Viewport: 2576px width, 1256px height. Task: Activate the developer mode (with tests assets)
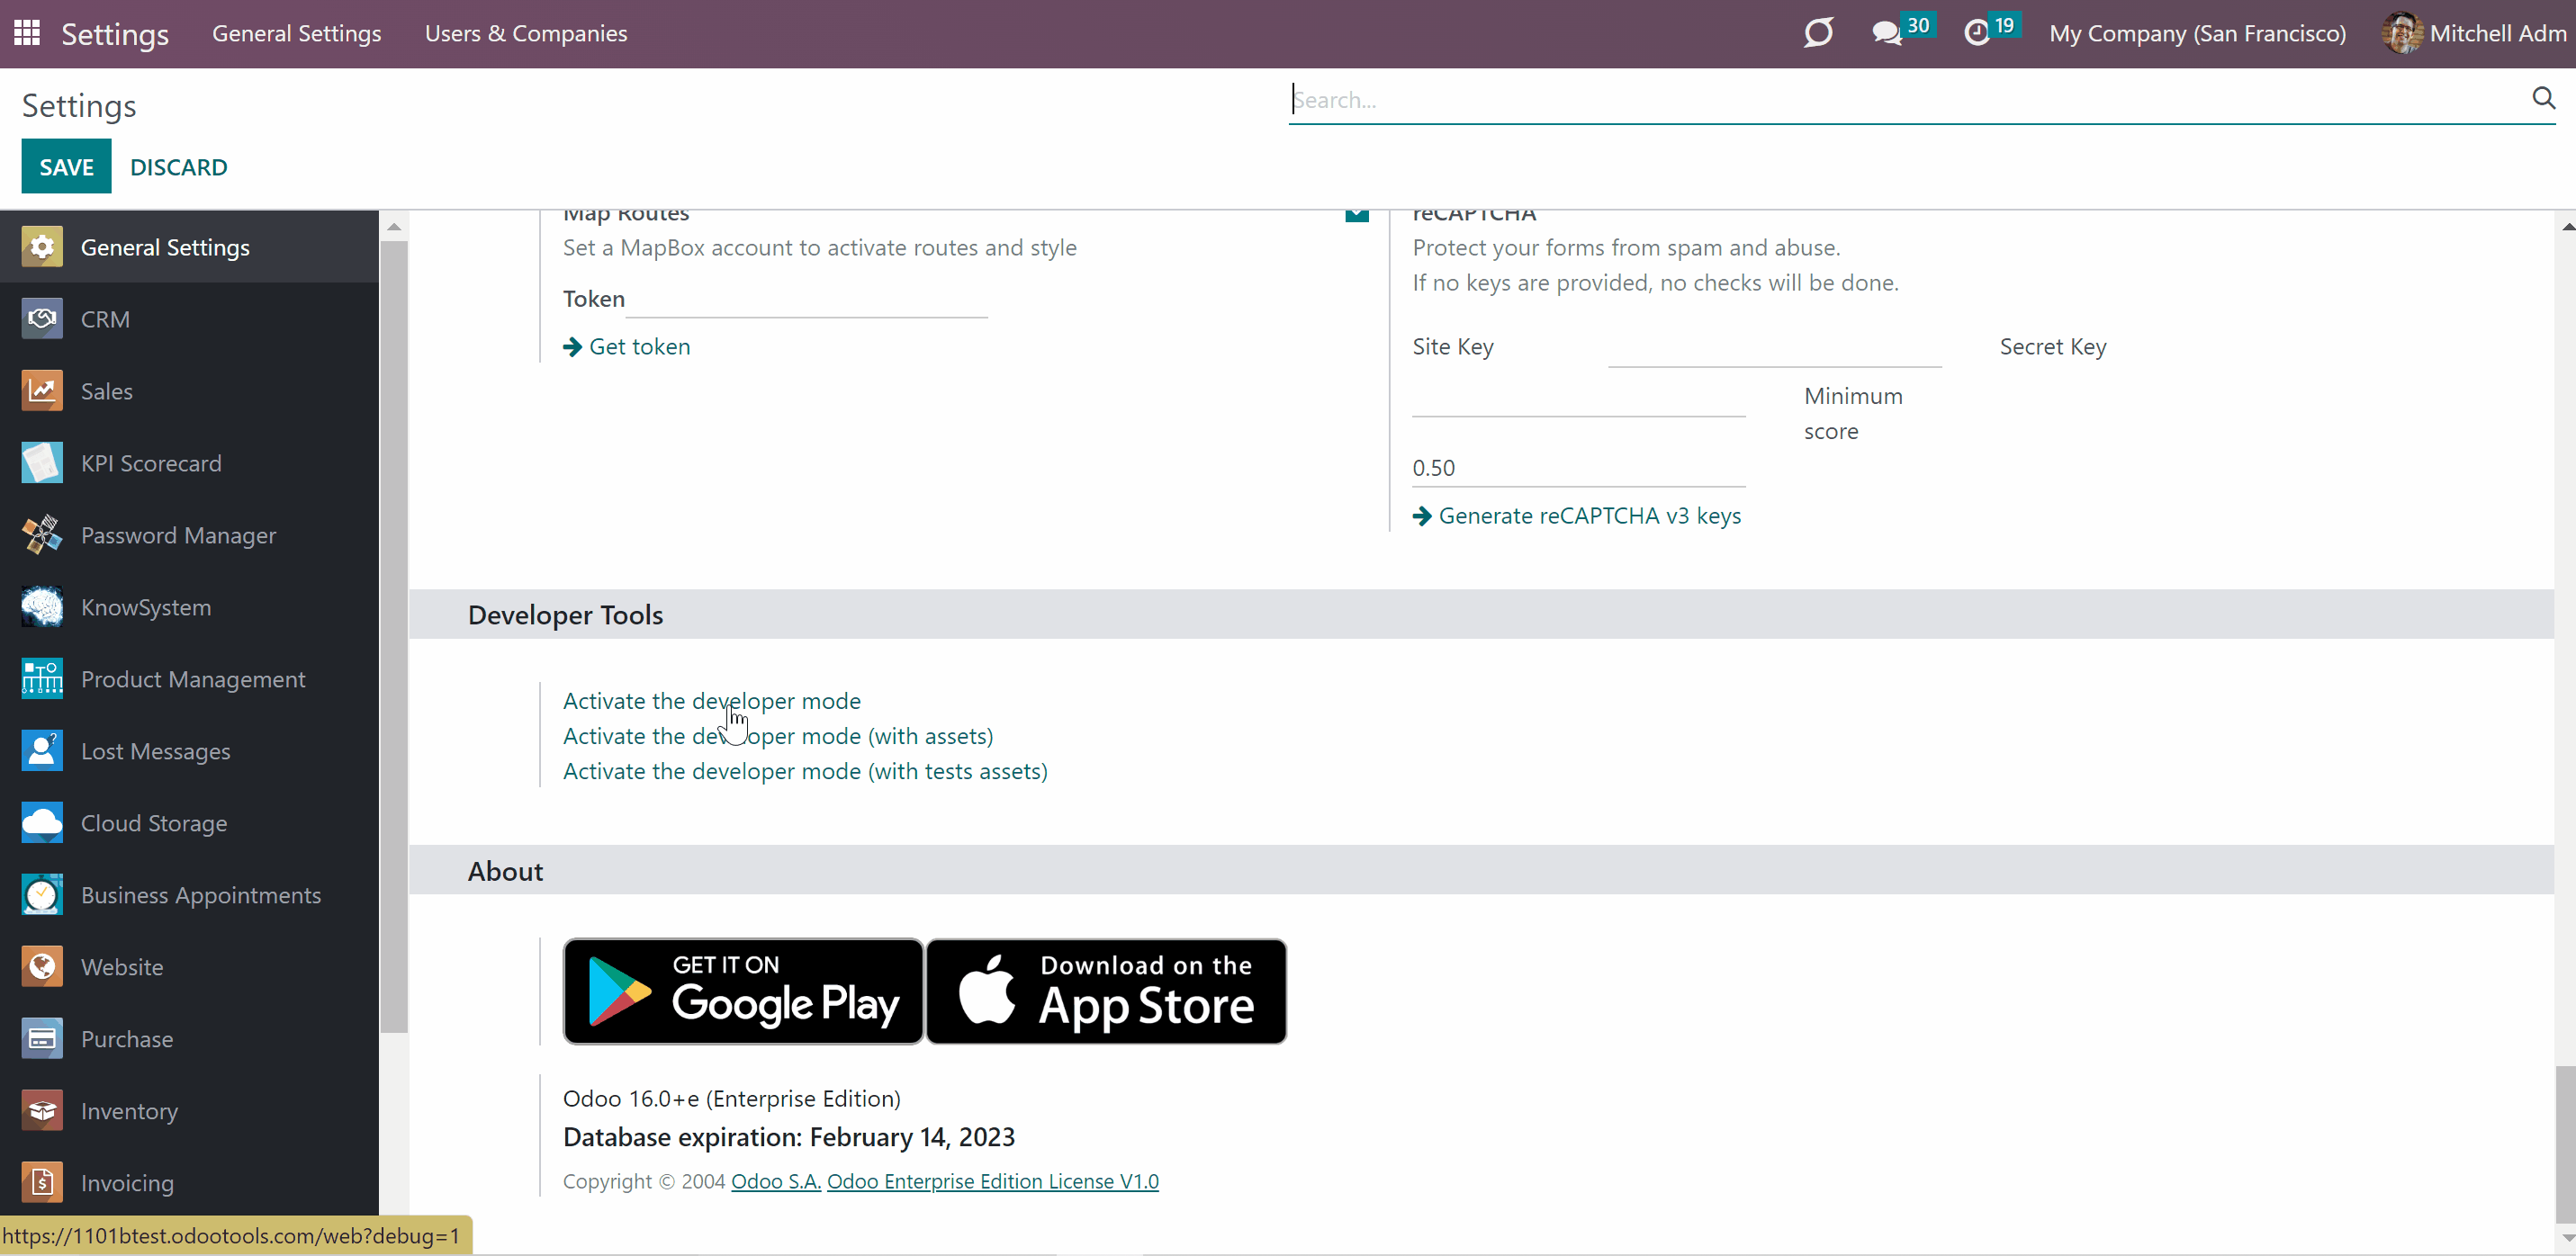coord(805,770)
